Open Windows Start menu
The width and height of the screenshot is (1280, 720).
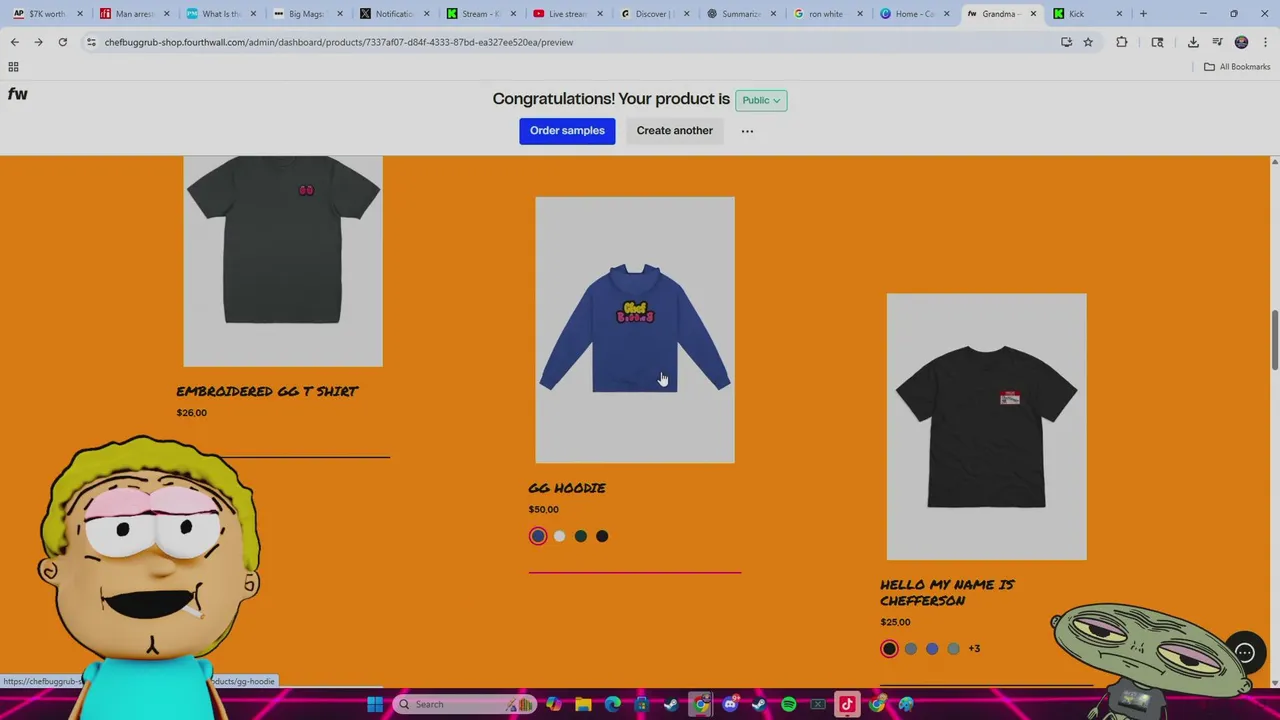pyautogui.click(x=374, y=704)
